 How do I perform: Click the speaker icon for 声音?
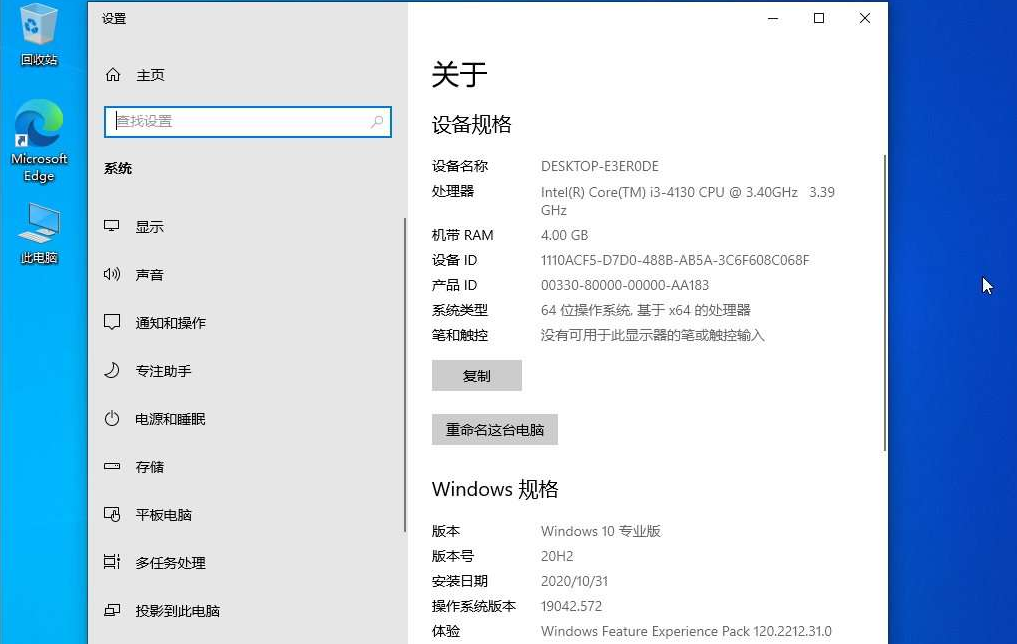(x=112, y=274)
